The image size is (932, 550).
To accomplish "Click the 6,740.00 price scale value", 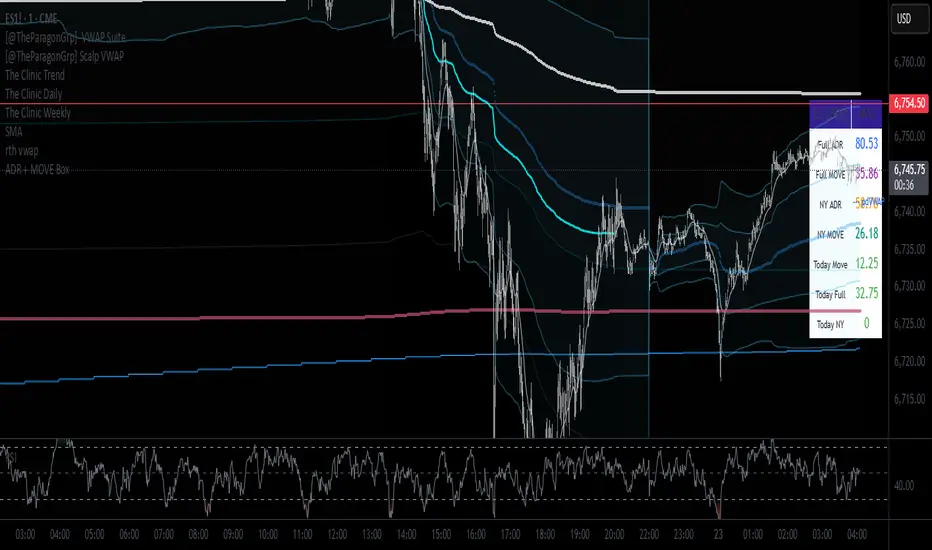I will coord(909,211).
